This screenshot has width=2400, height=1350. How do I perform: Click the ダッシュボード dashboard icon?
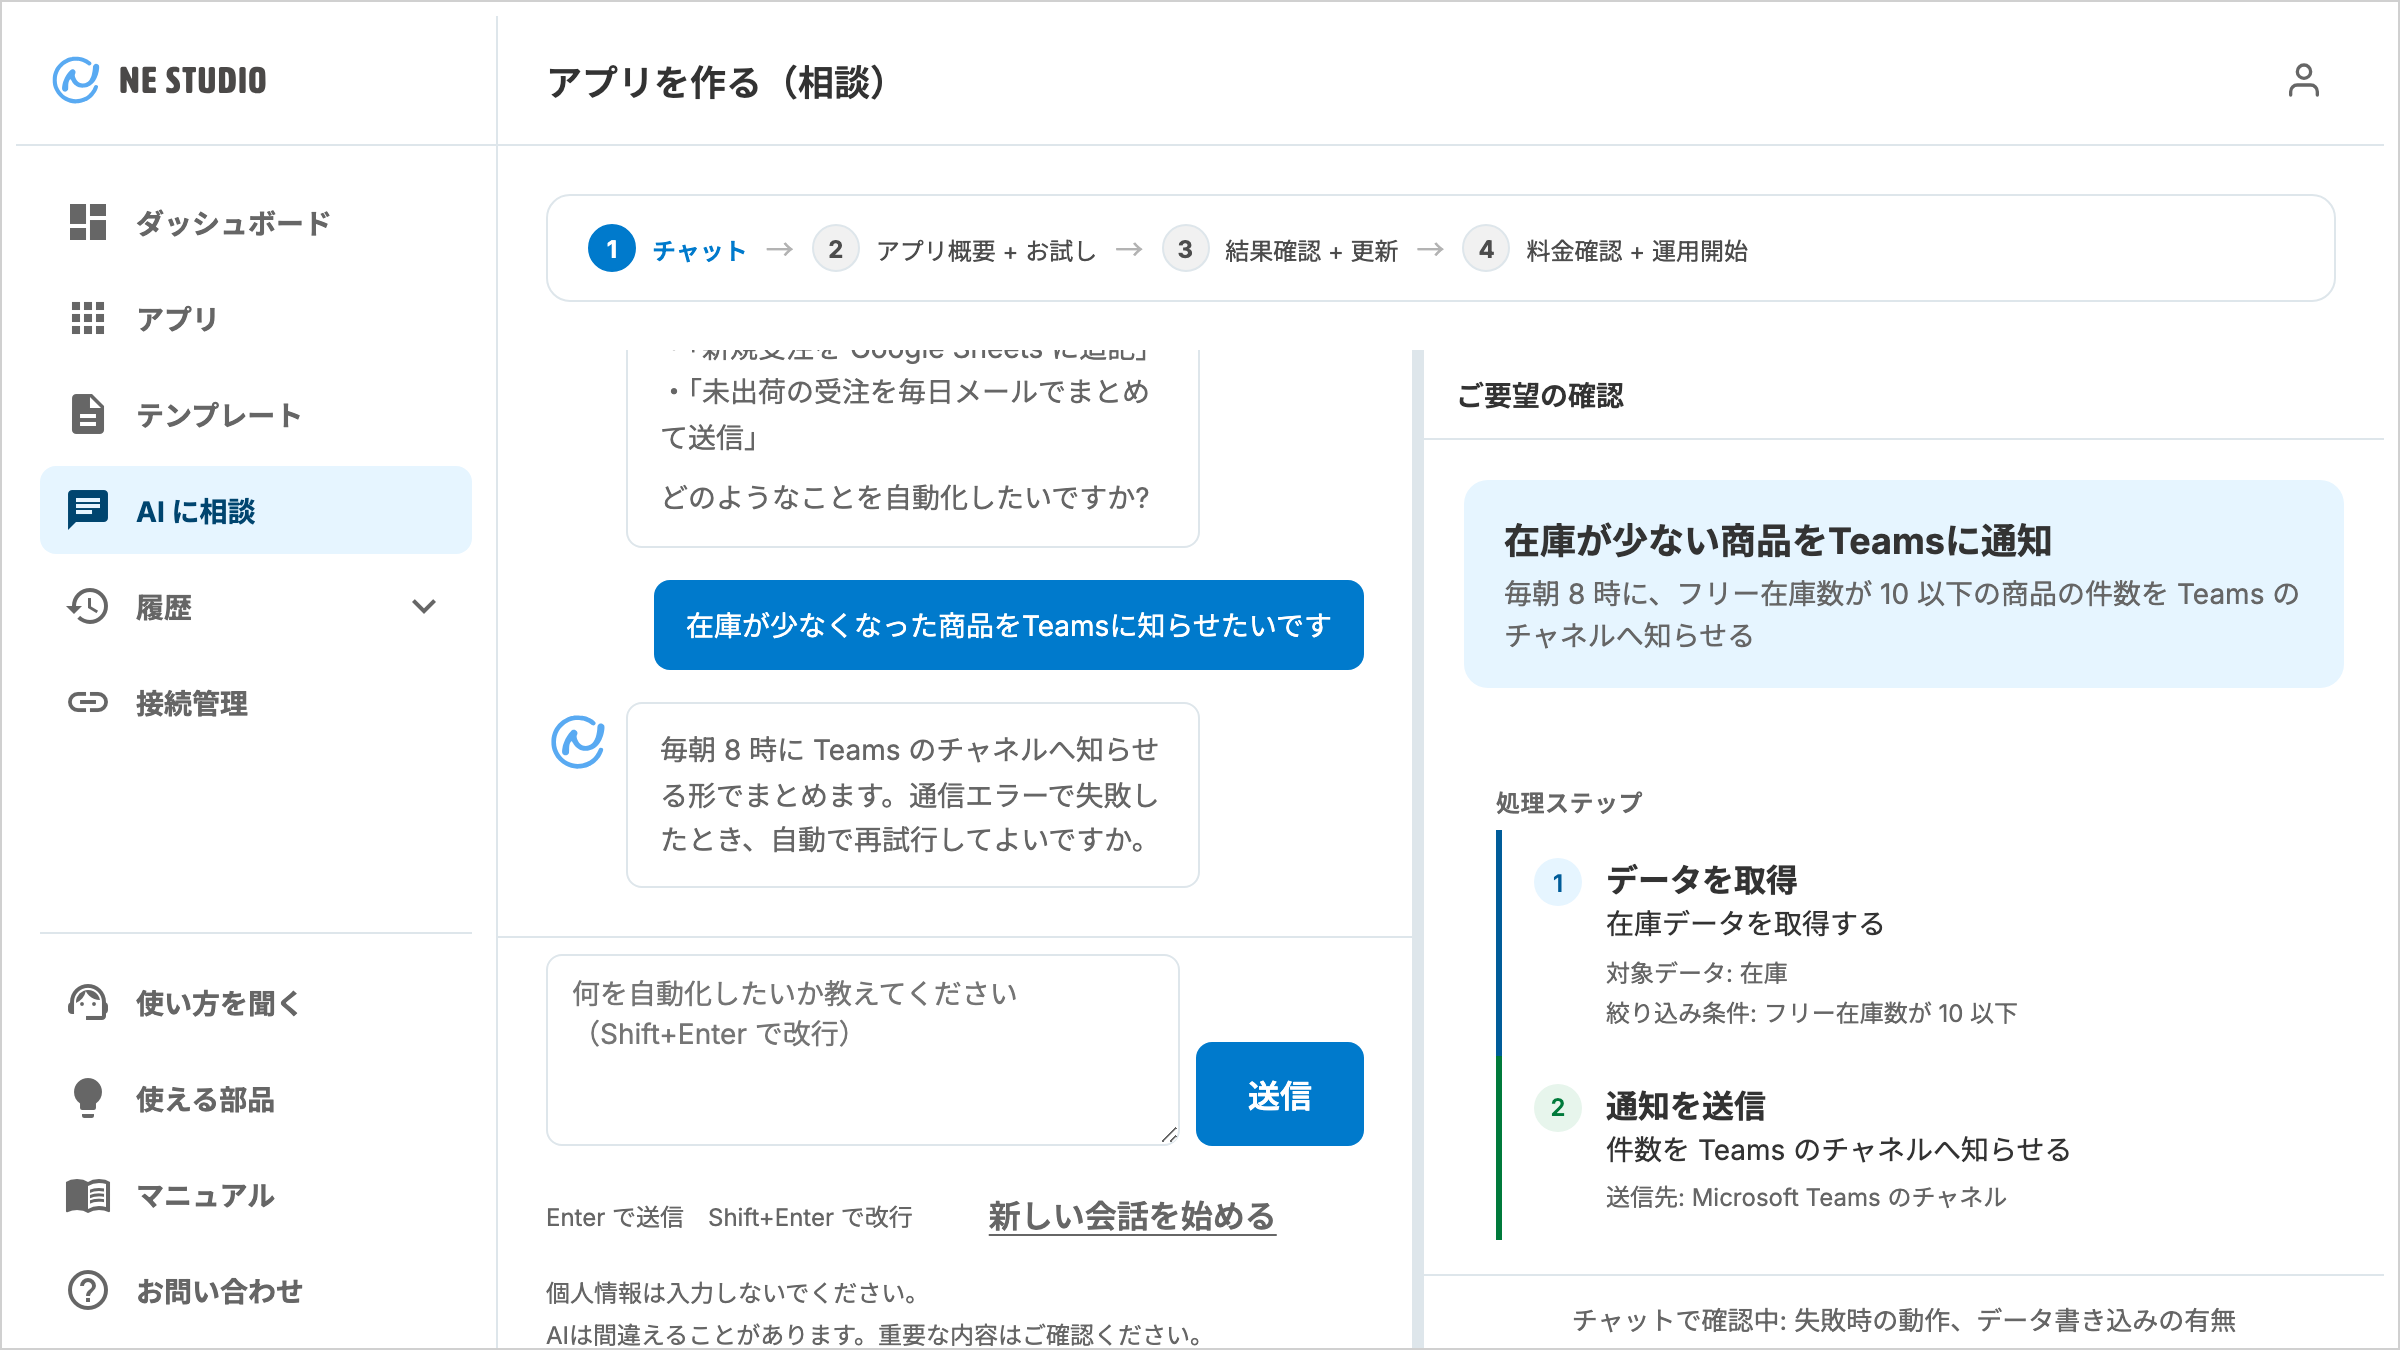88,222
